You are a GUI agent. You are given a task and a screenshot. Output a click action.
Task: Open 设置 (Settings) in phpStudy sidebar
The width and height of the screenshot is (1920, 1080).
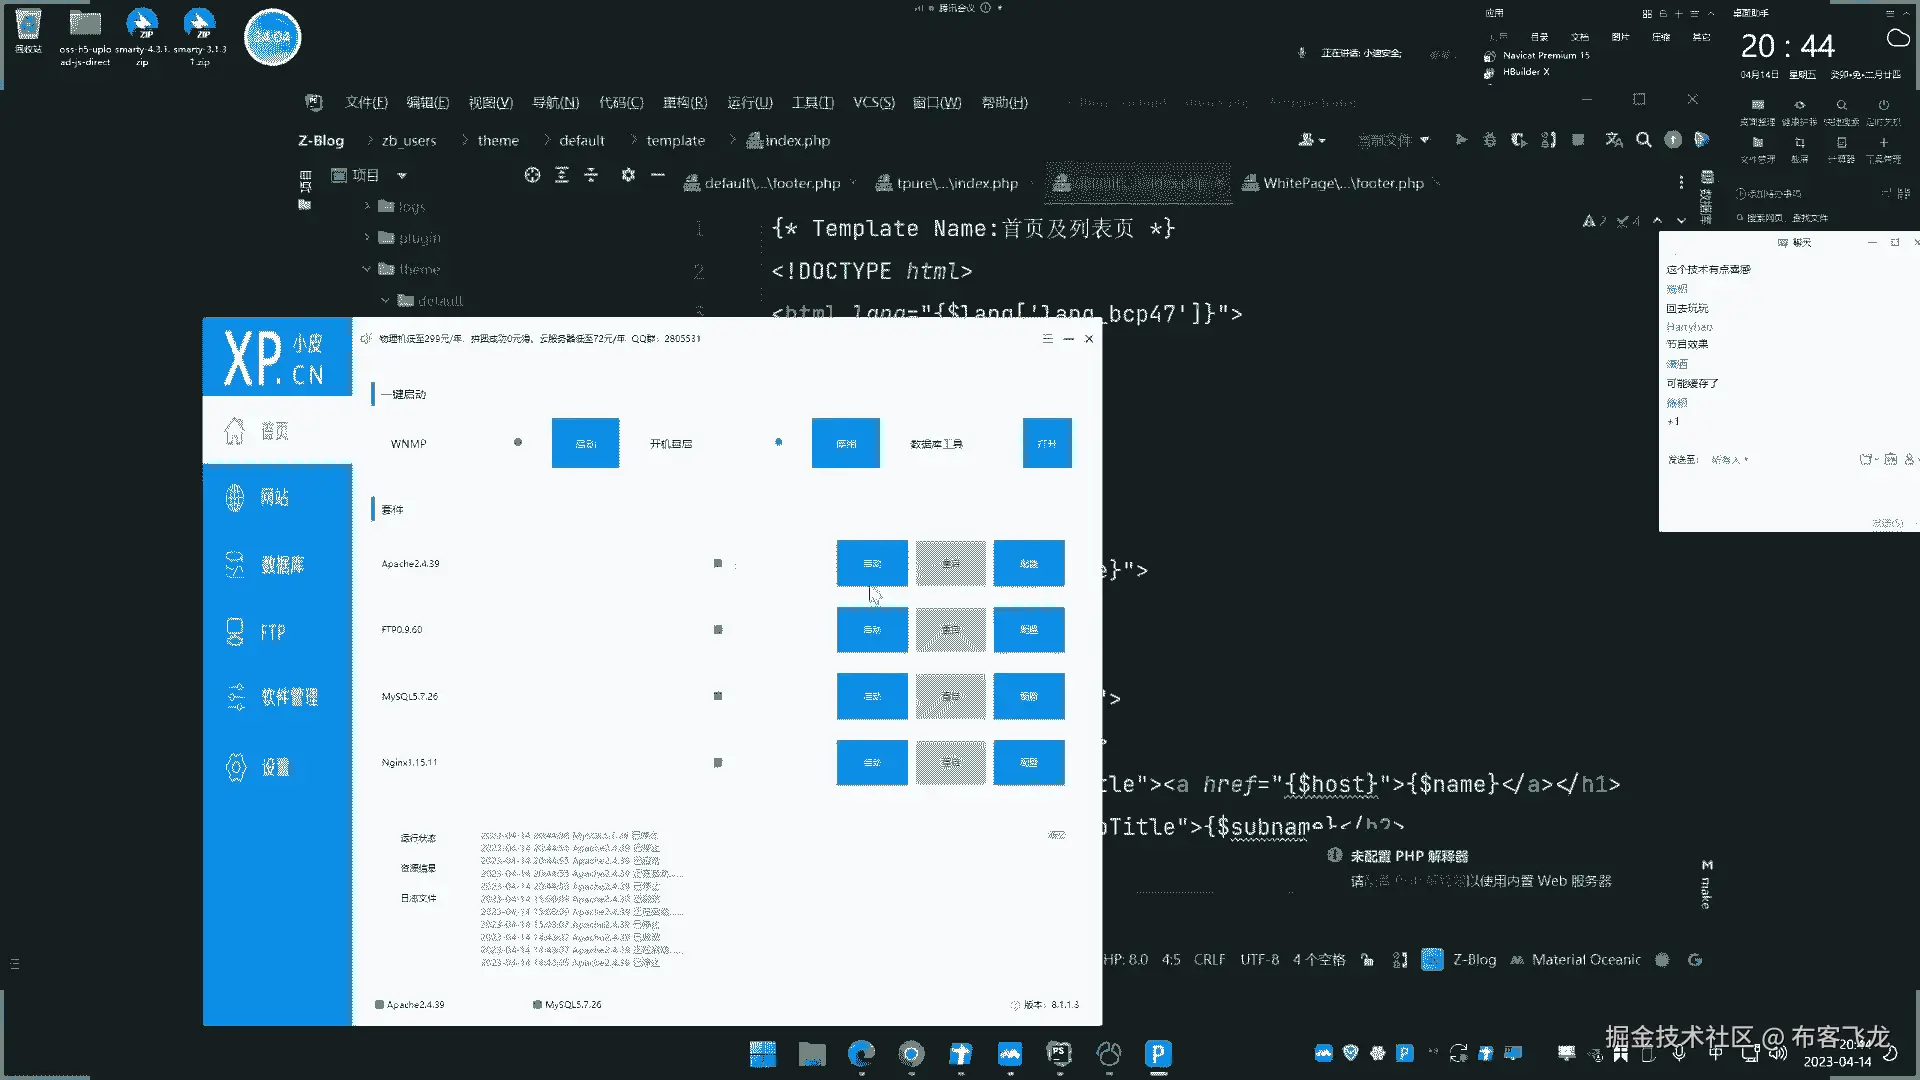click(x=274, y=767)
